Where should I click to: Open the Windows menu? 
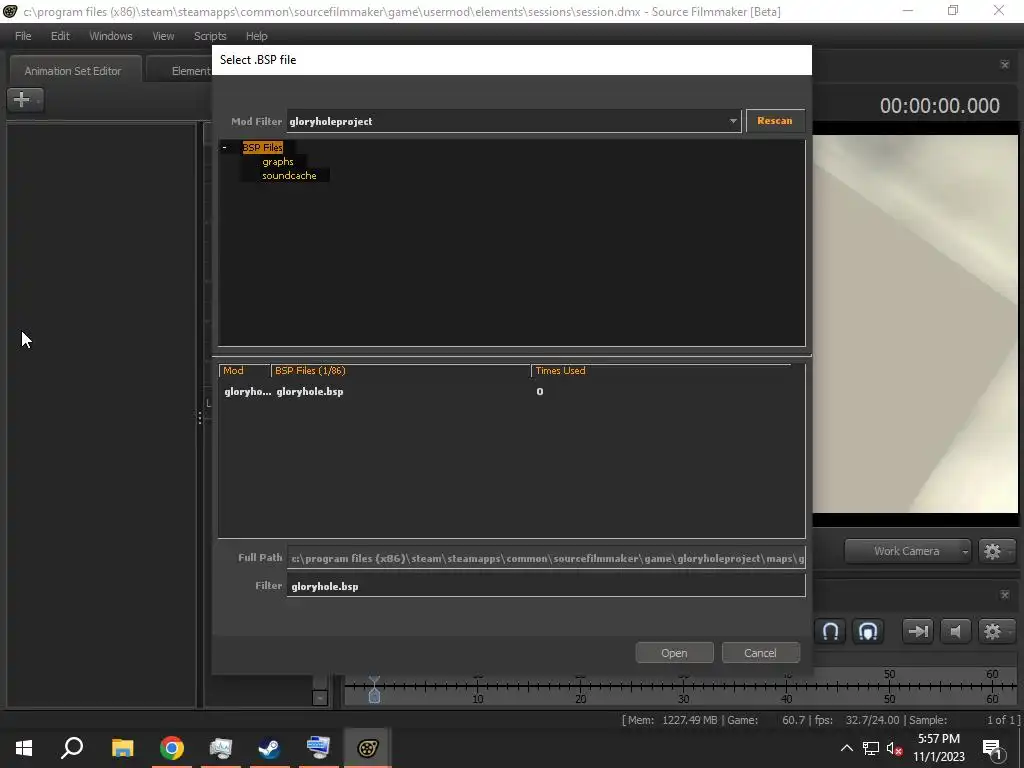pyautogui.click(x=111, y=36)
